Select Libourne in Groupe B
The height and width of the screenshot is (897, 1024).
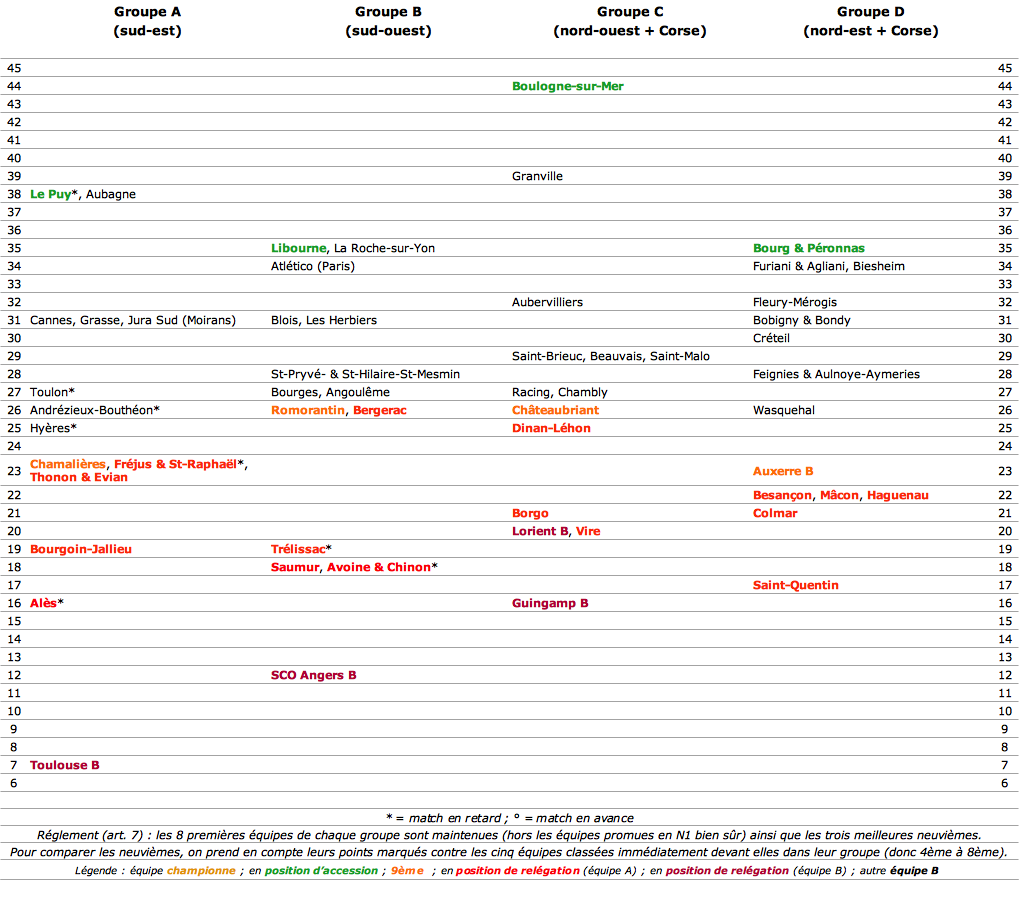[298, 248]
